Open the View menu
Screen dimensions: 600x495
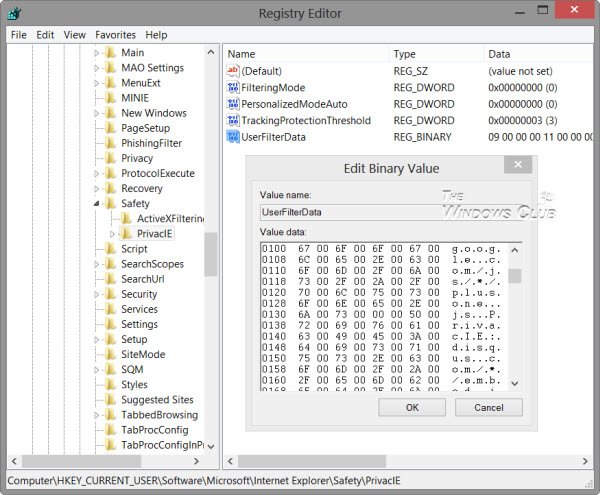[x=75, y=35]
